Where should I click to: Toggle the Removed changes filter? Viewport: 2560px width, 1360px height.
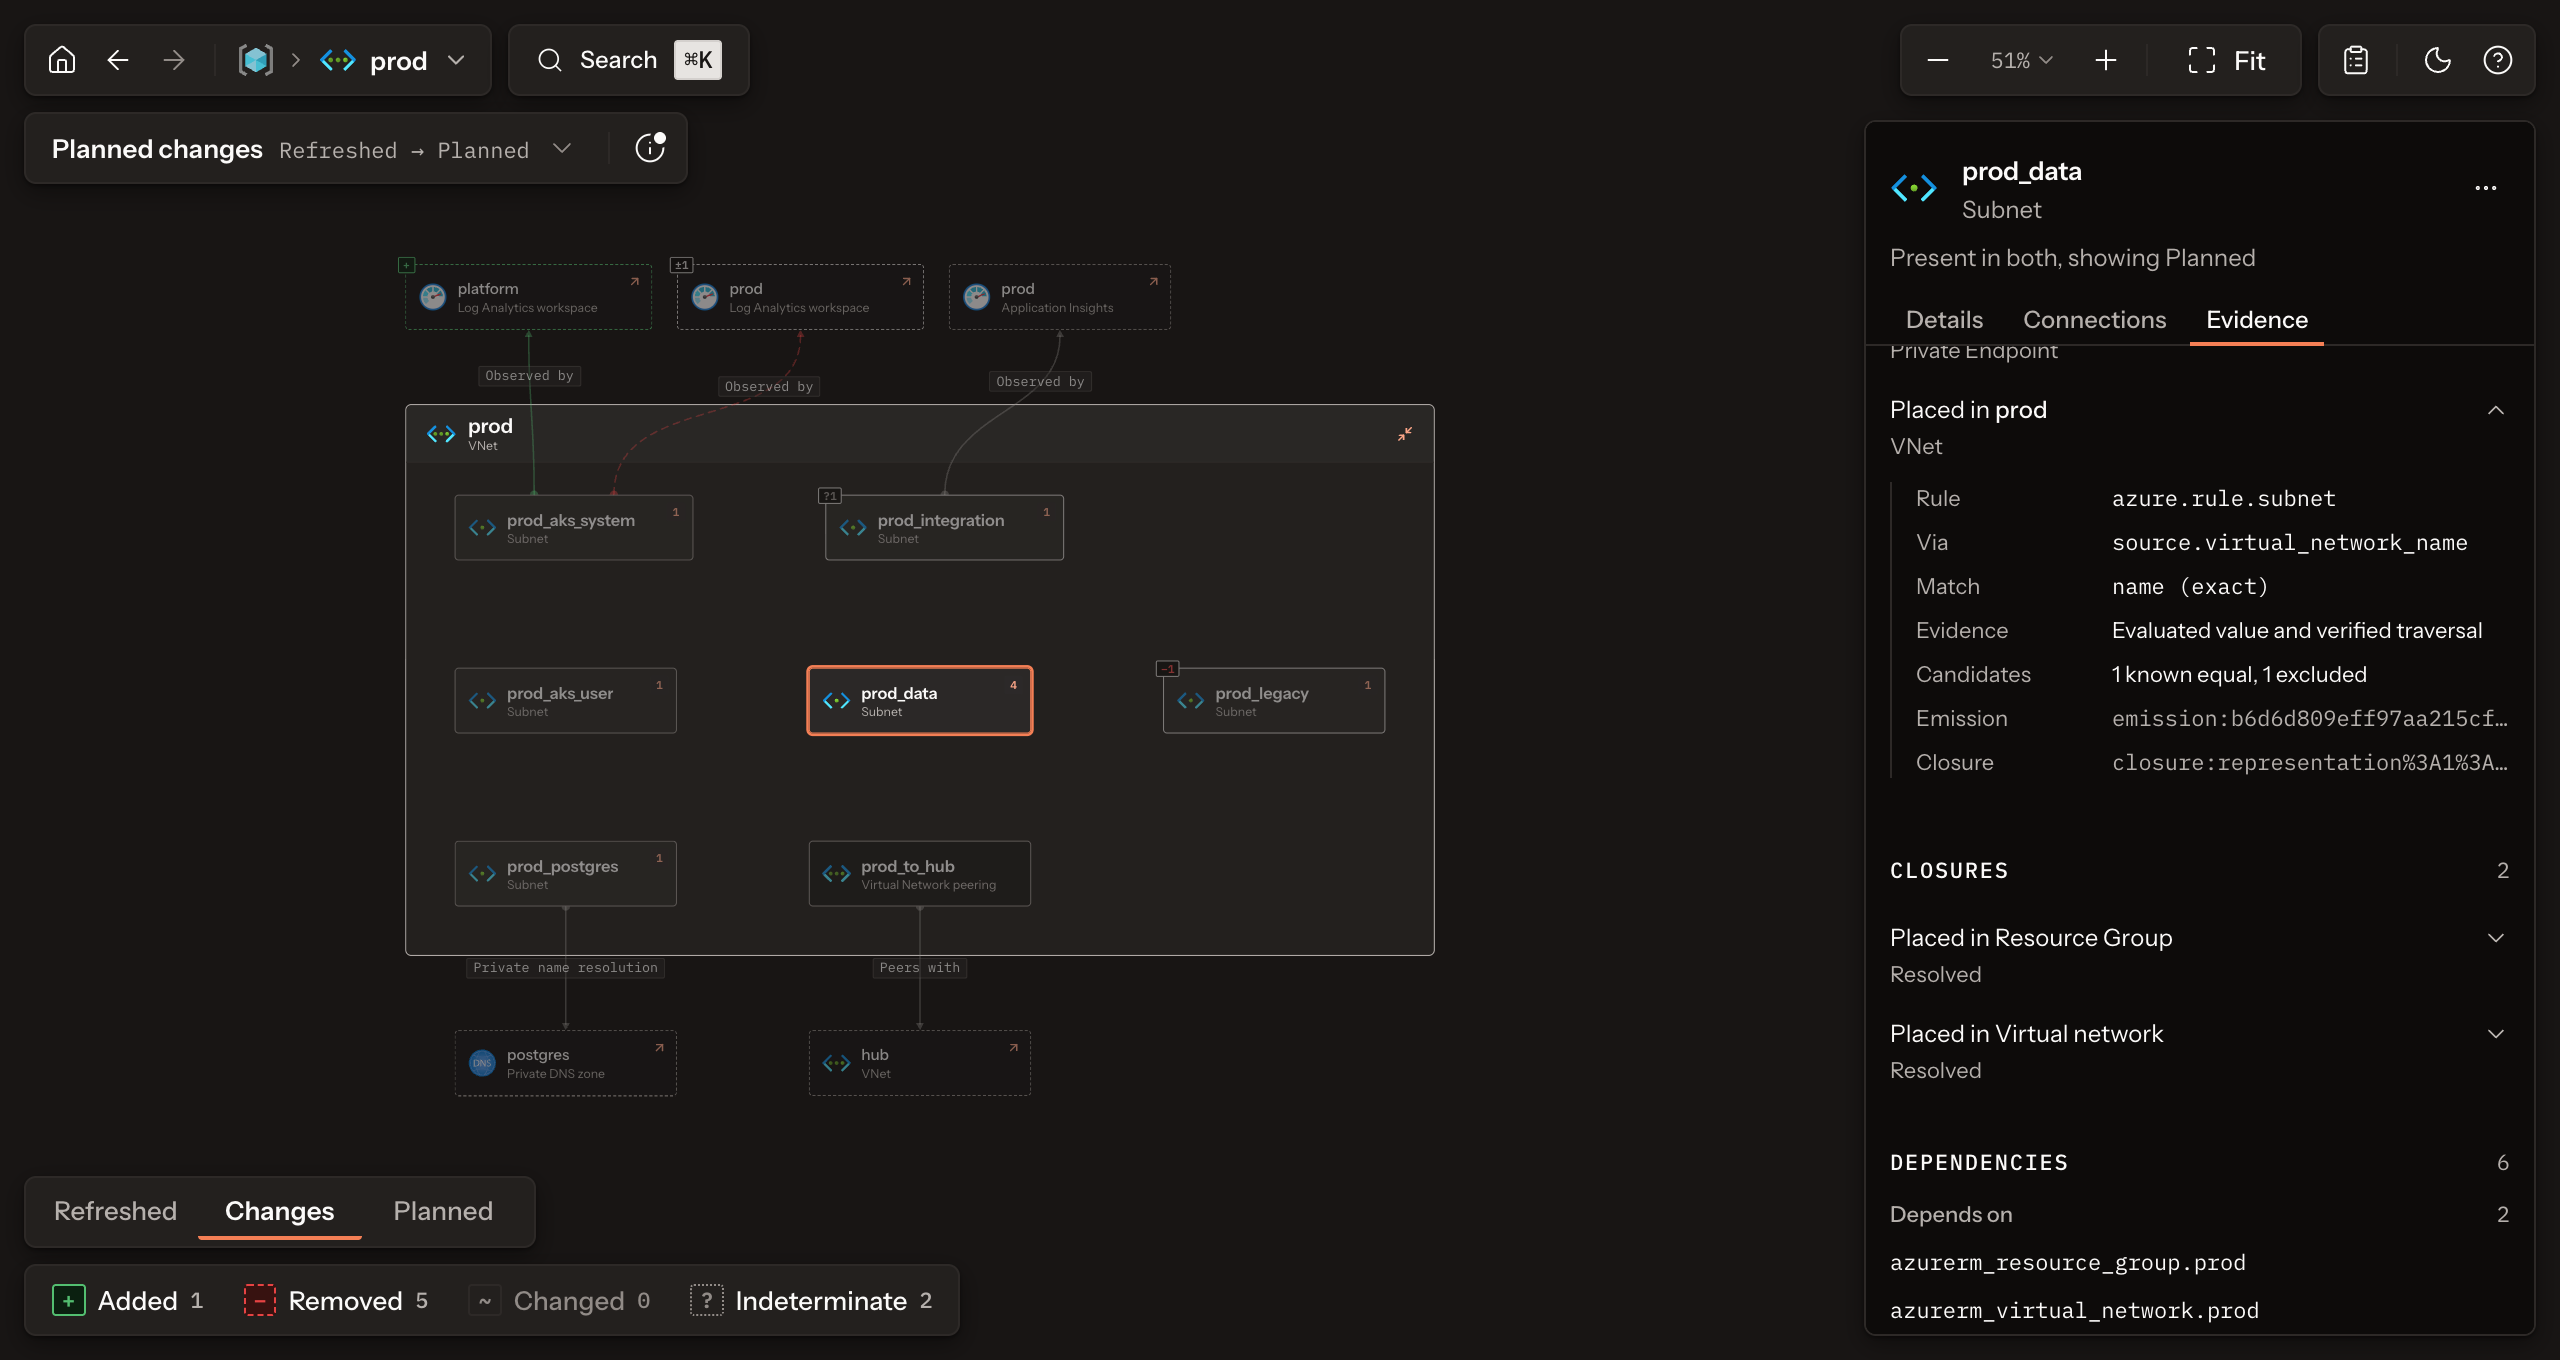(336, 1300)
